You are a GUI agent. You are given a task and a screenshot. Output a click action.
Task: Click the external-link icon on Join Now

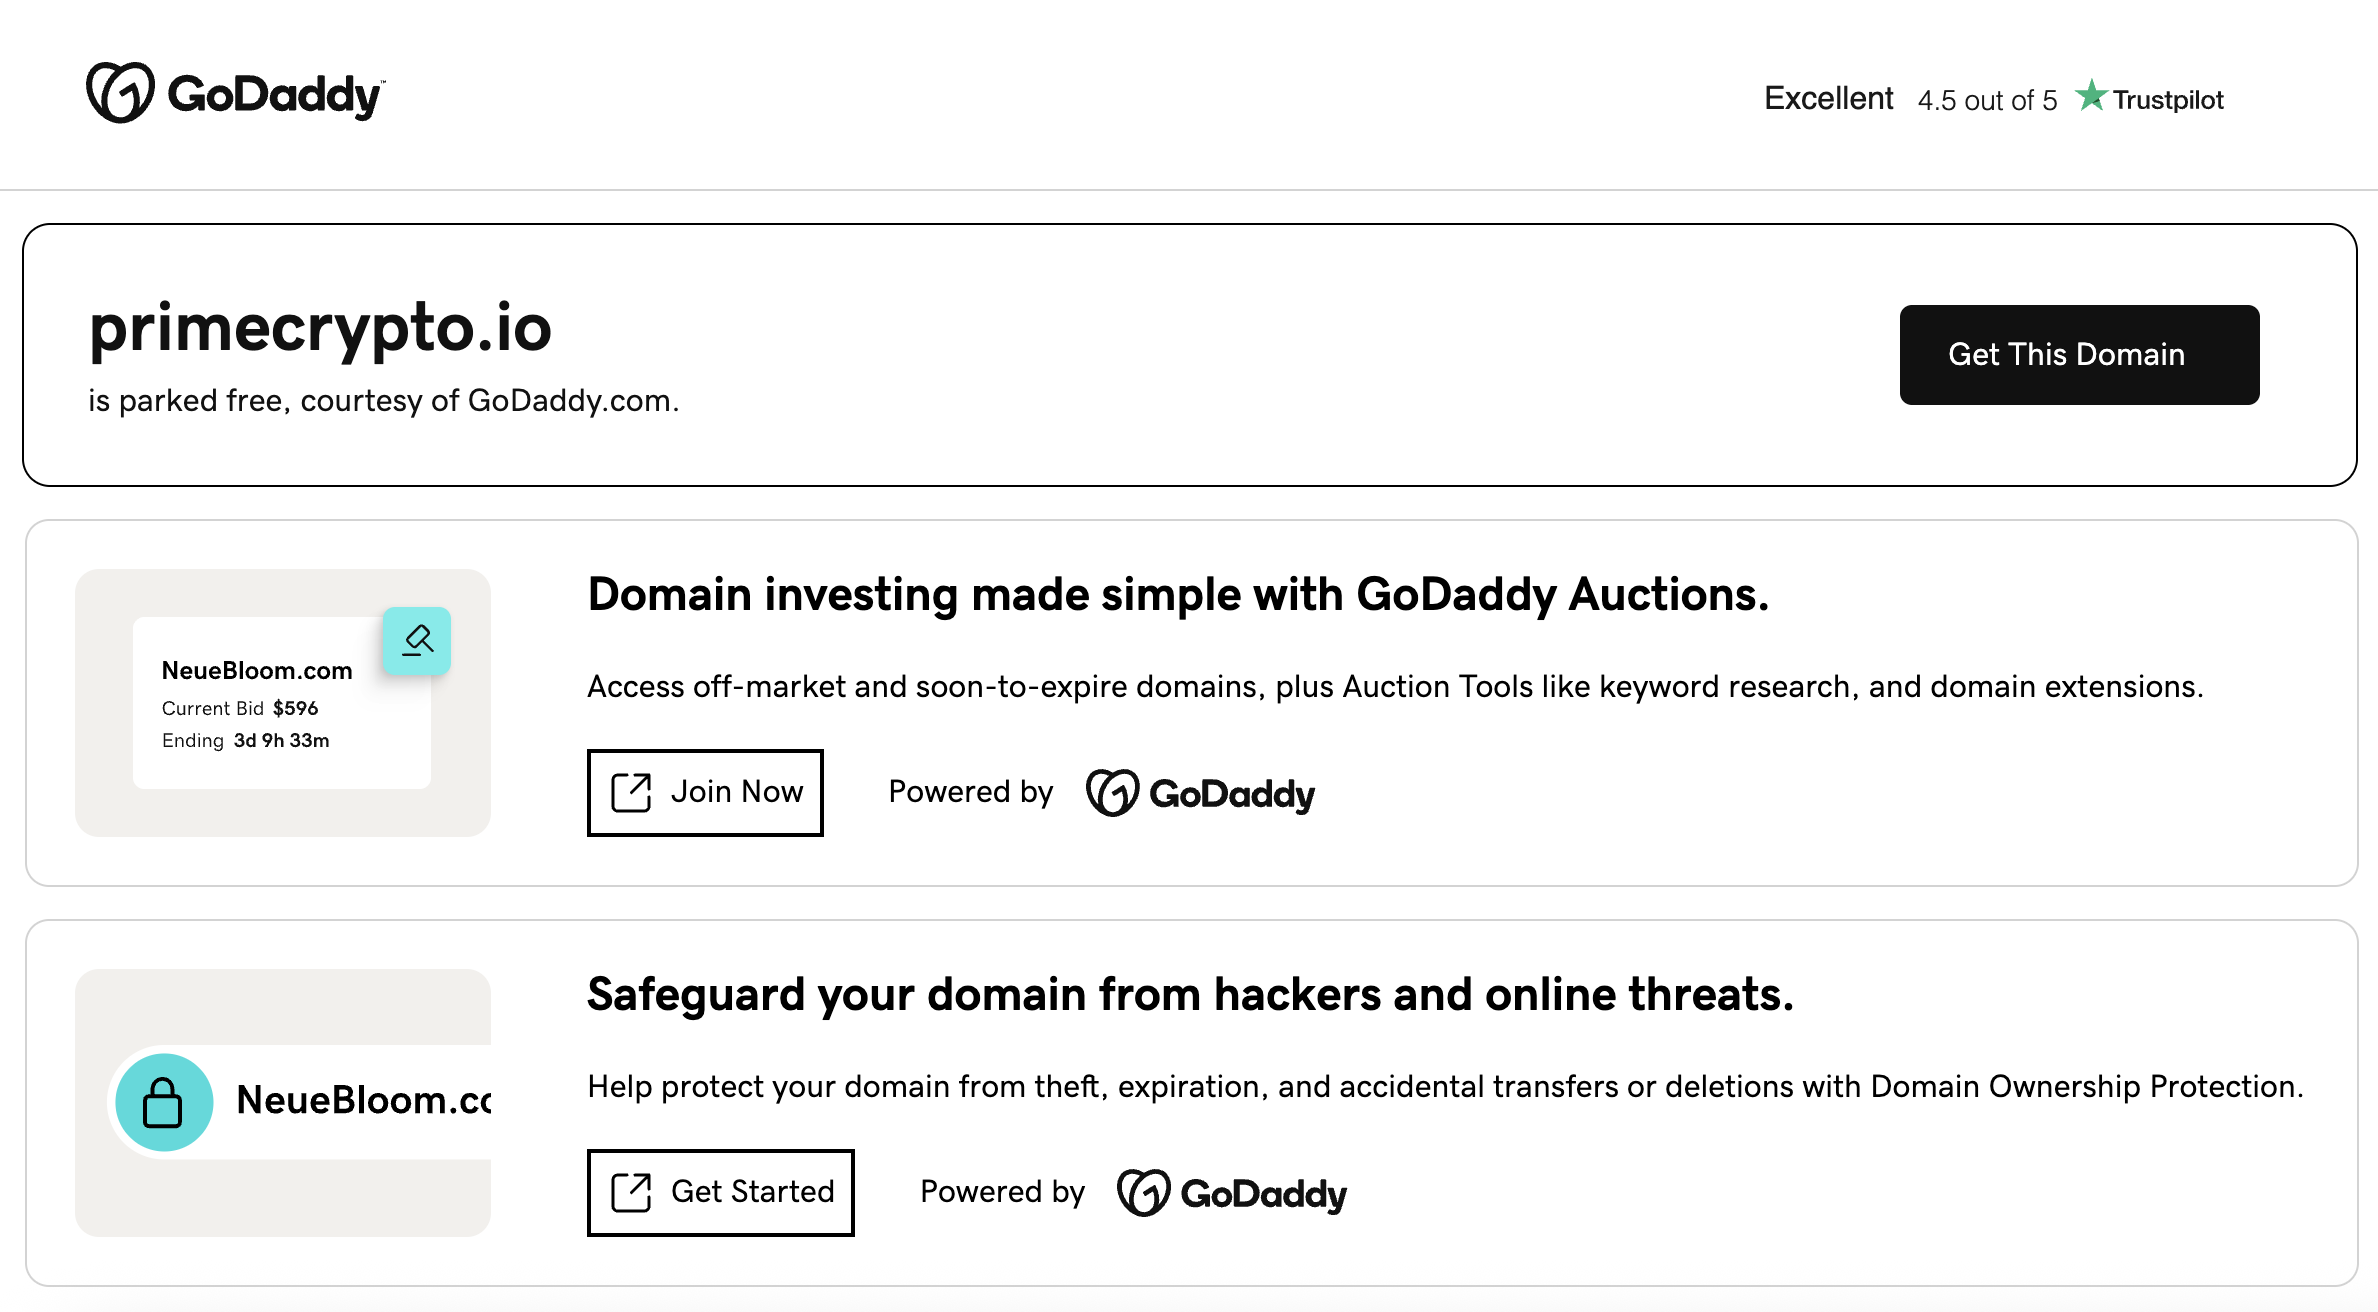(x=631, y=792)
